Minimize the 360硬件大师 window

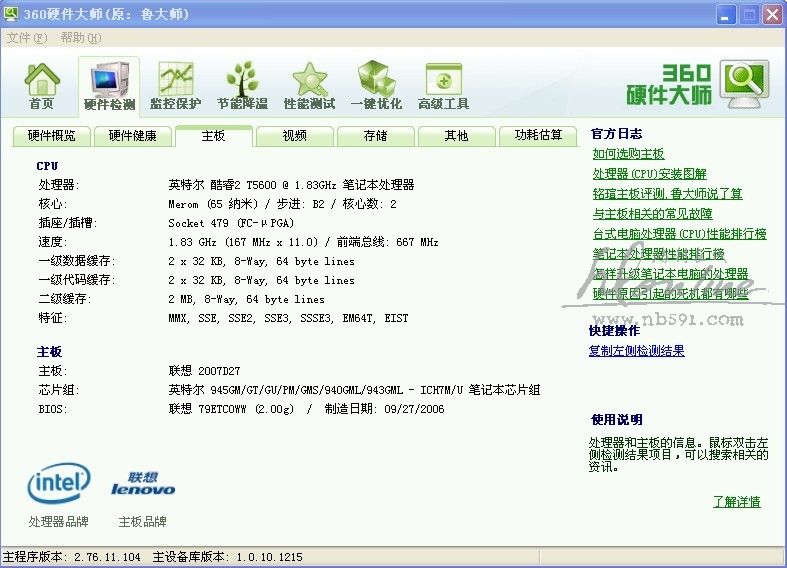[725, 14]
